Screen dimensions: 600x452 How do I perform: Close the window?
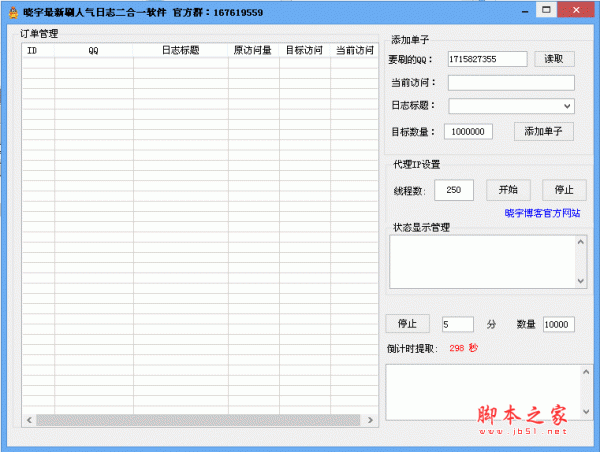tap(576, 10)
